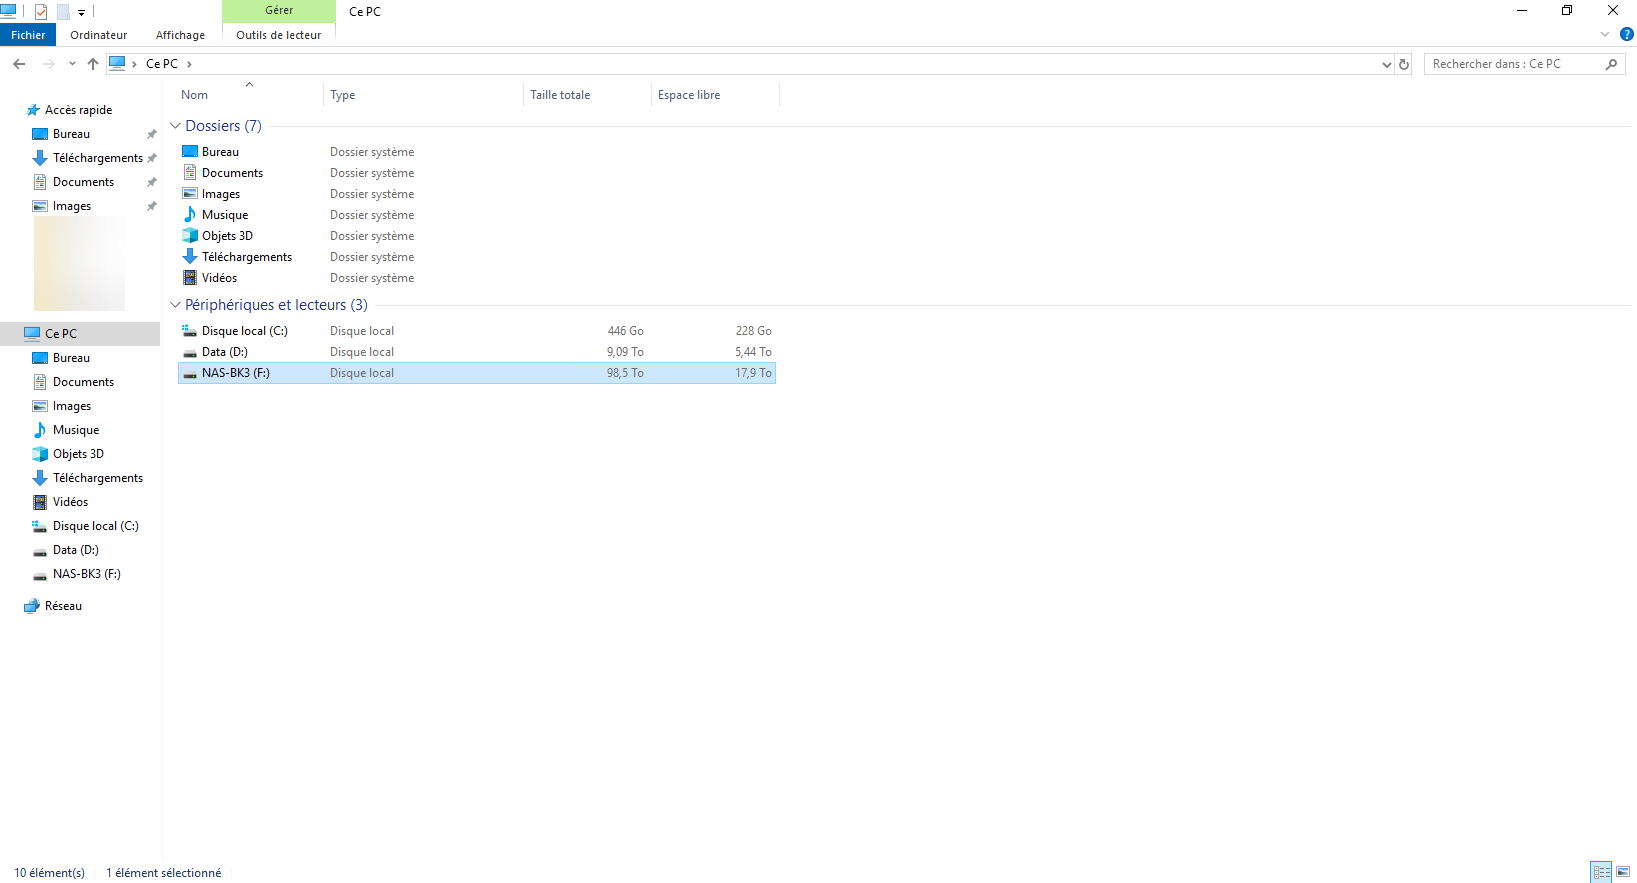Open the Outils de lecteur tab
The image size is (1637, 883).
click(278, 35)
